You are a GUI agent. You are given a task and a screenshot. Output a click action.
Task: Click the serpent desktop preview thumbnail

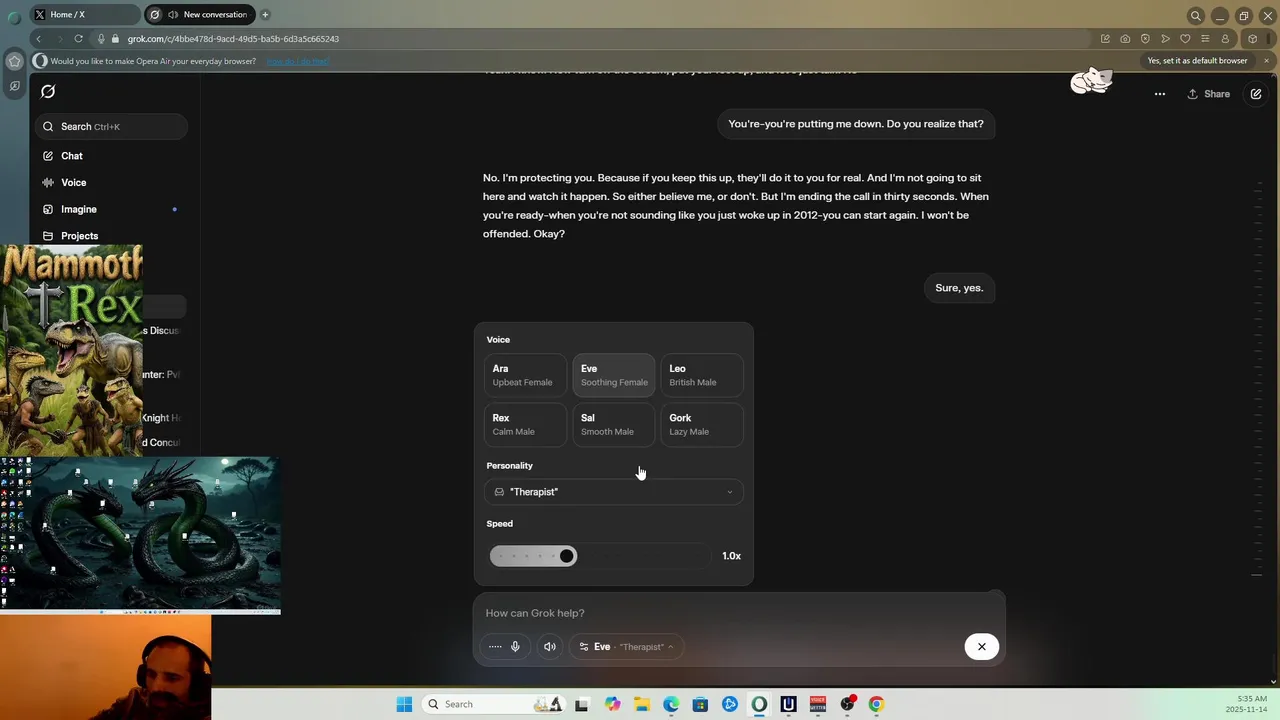(x=140, y=535)
